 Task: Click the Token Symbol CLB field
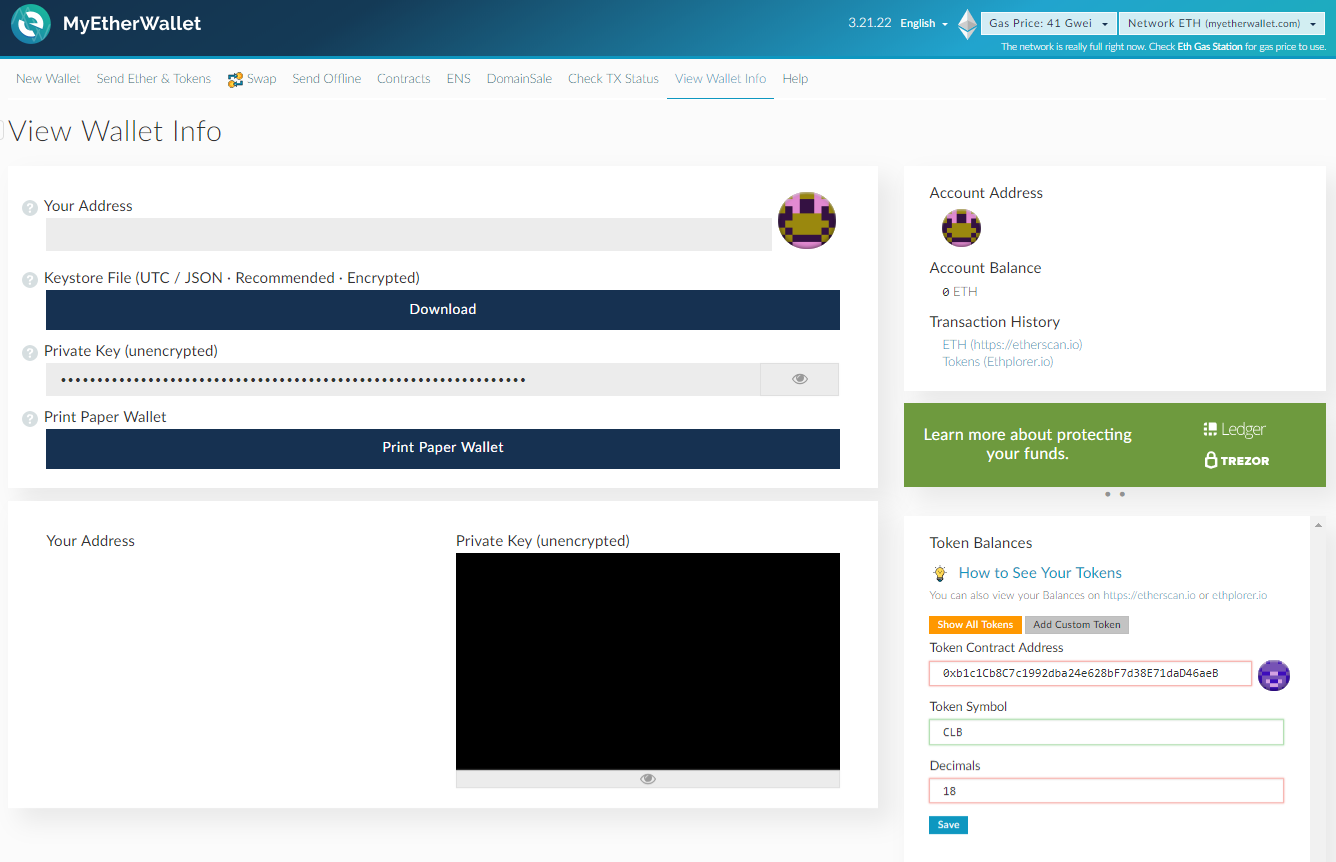1106,732
